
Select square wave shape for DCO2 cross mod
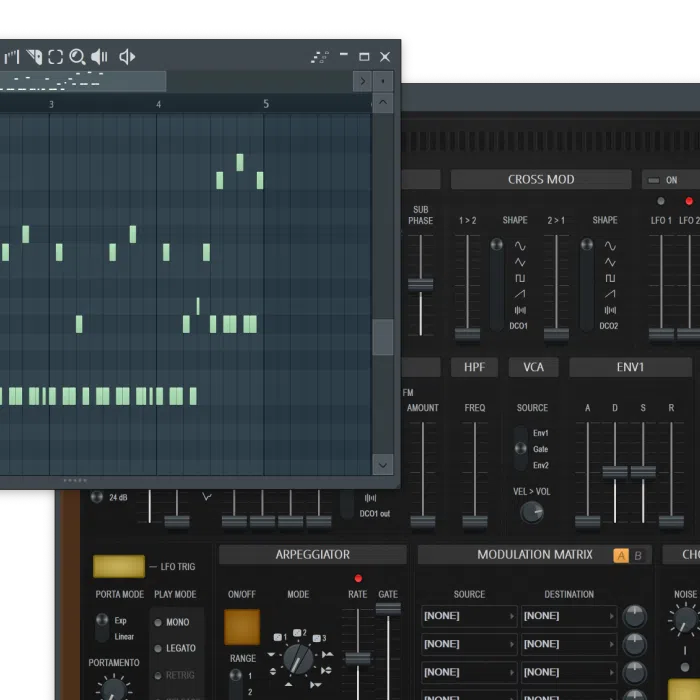610,278
